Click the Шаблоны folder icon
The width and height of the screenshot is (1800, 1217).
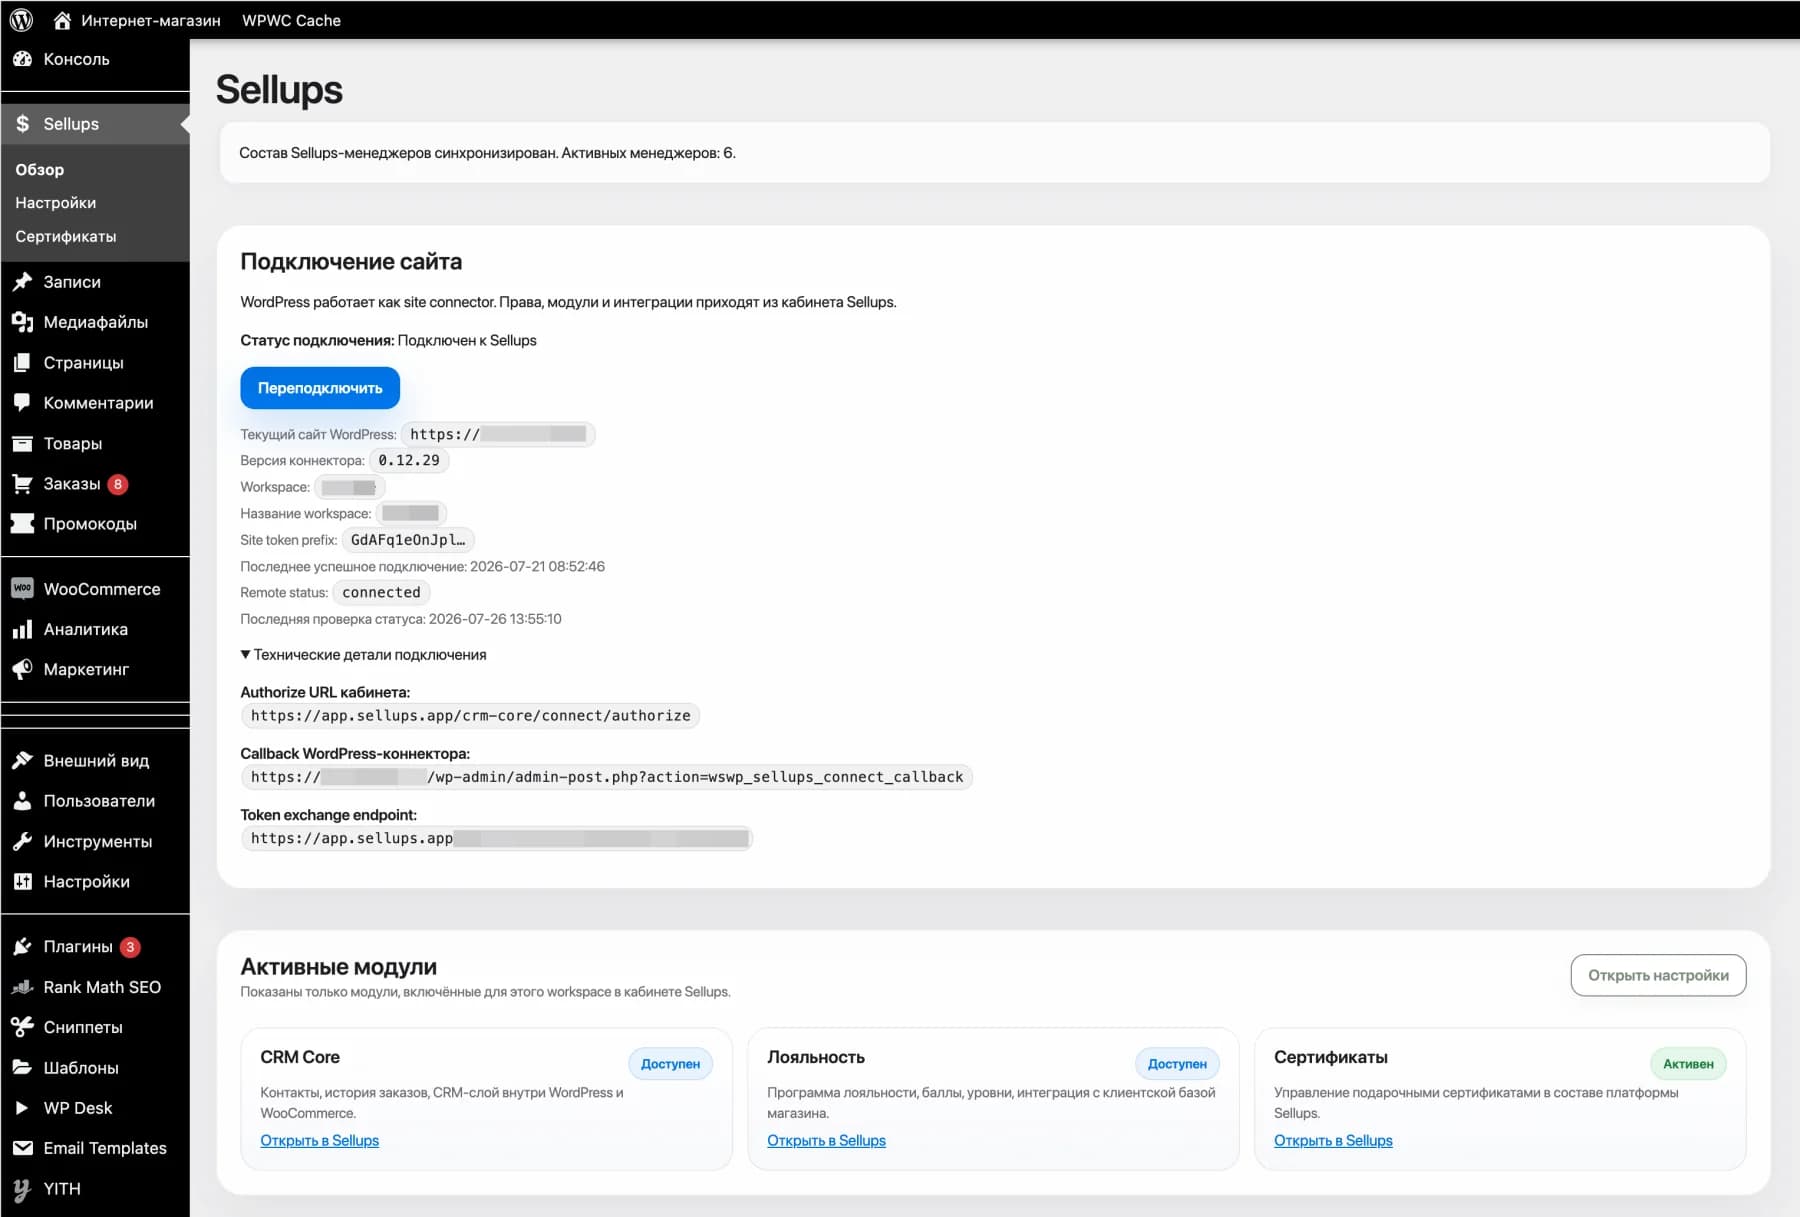point(22,1068)
